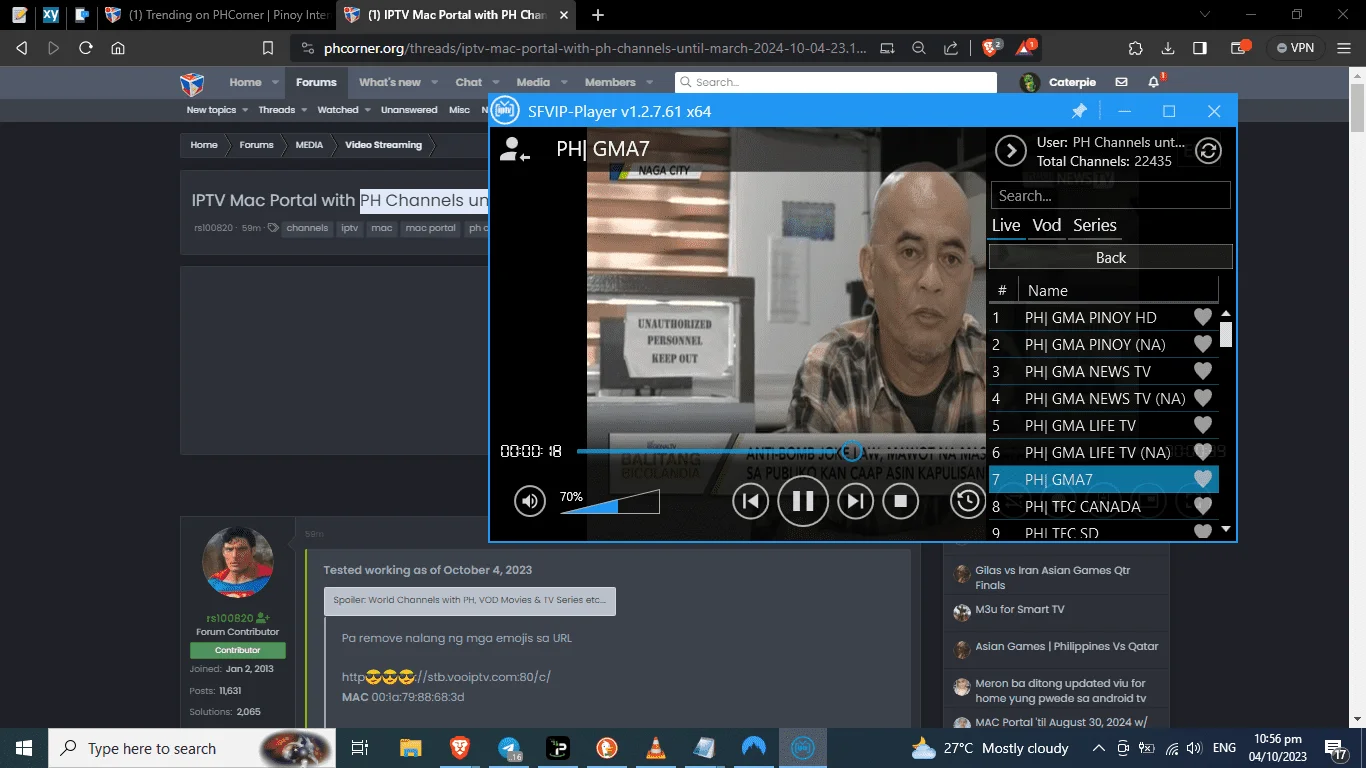Favorite PH| GMA PINOY (NA) channel
Image resolution: width=1366 pixels, height=768 pixels.
1203,344
